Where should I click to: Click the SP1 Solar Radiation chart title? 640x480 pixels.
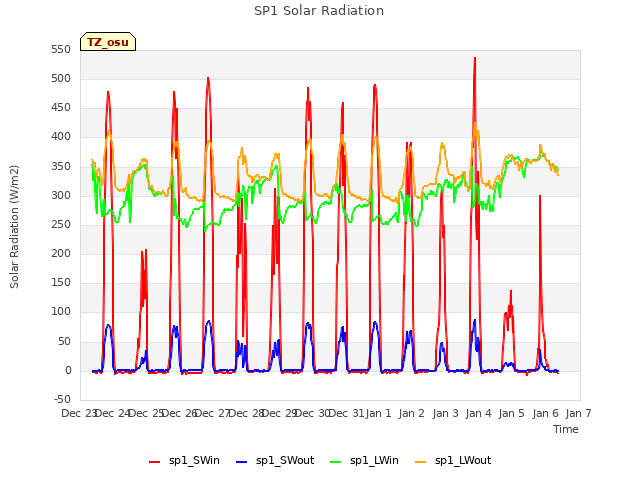[x=319, y=11]
